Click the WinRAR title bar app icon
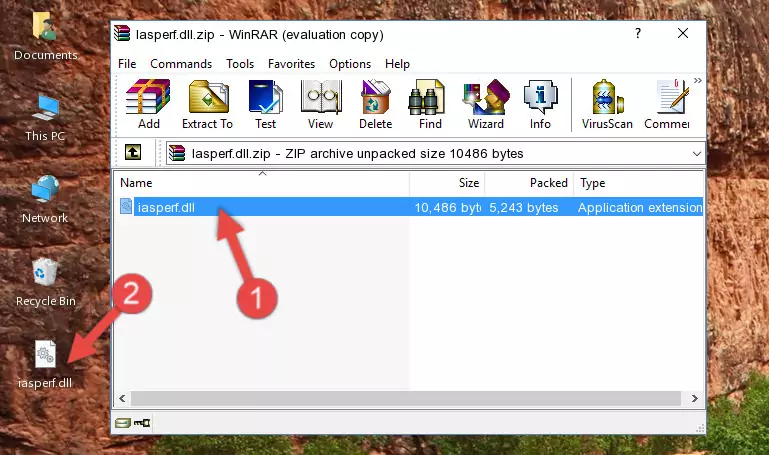Viewport: 769px width, 455px height. (x=122, y=34)
